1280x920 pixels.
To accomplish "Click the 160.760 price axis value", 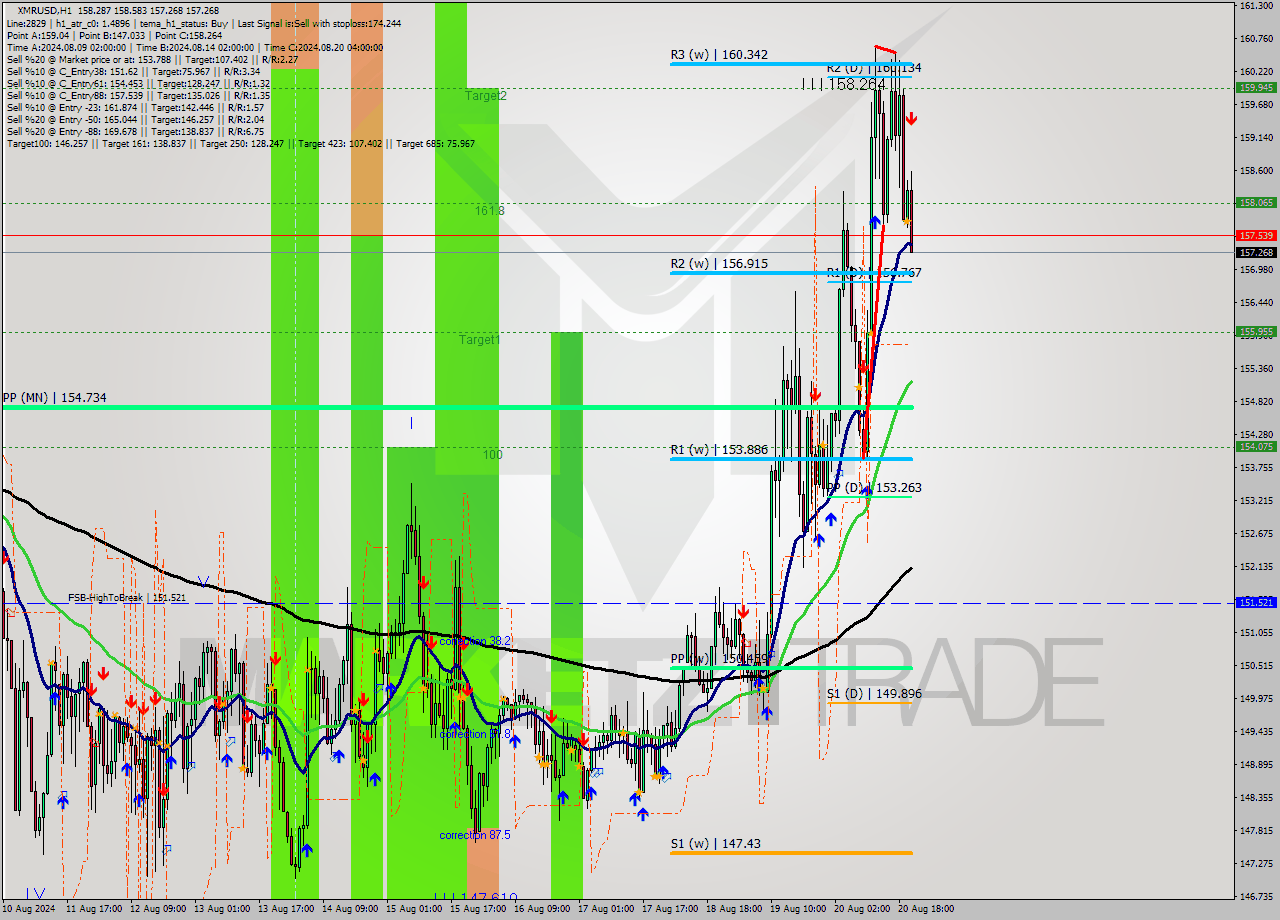I will [x=1256, y=39].
